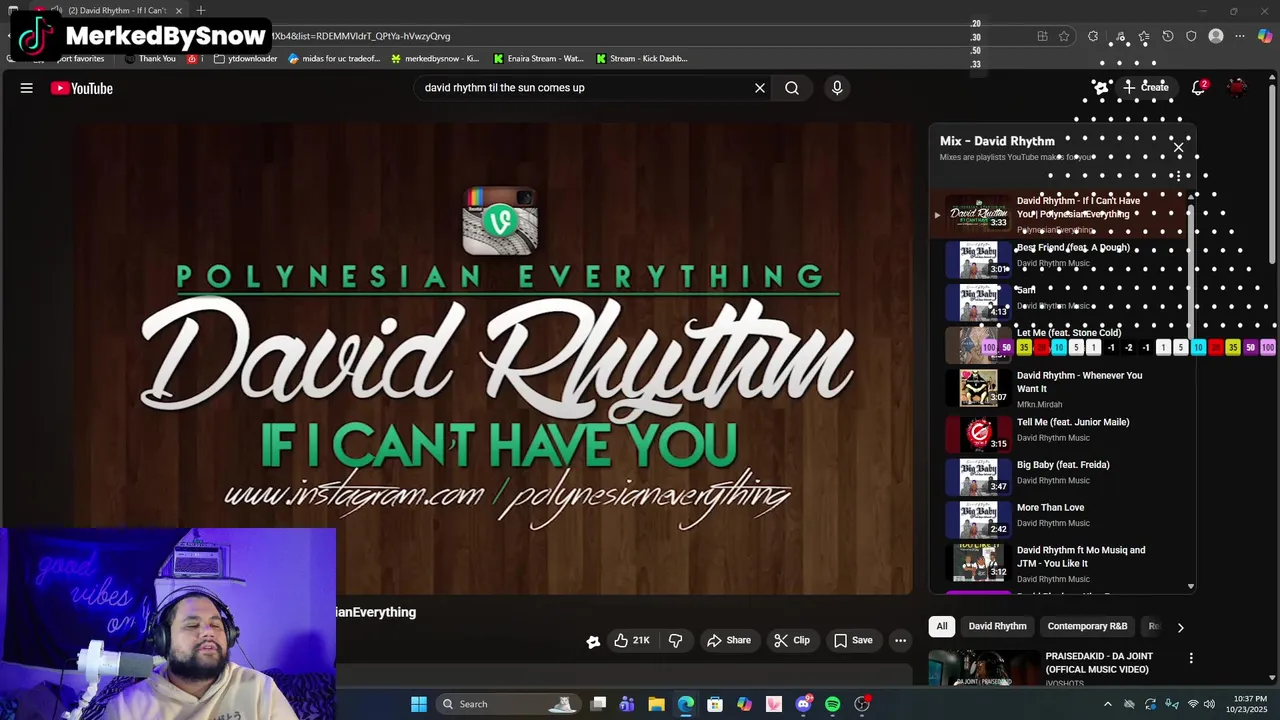1280x720 pixels.
Task: Open the Windows Start menu
Action: click(x=419, y=704)
